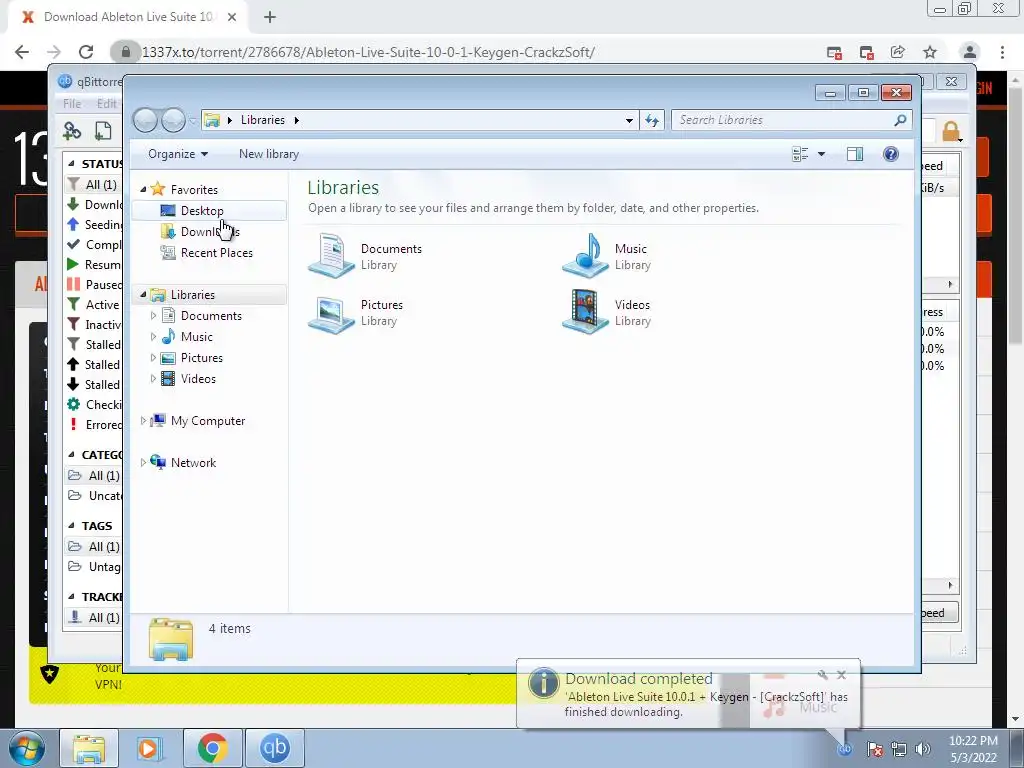Viewport: 1024px width, 768px height.
Task: Click Explorer forward navigation button
Action: (173, 120)
